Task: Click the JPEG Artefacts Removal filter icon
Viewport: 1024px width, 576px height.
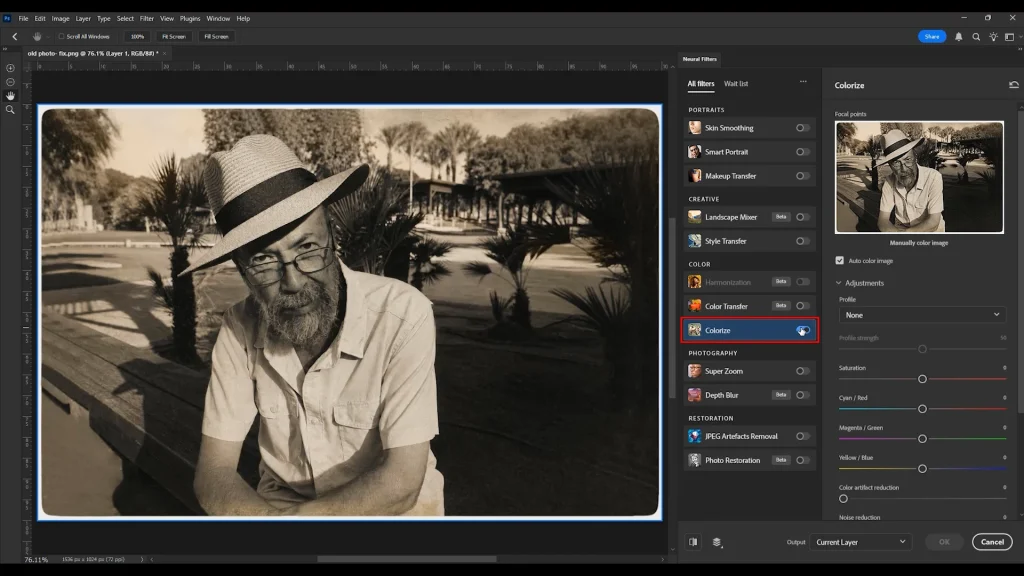Action: (x=694, y=436)
